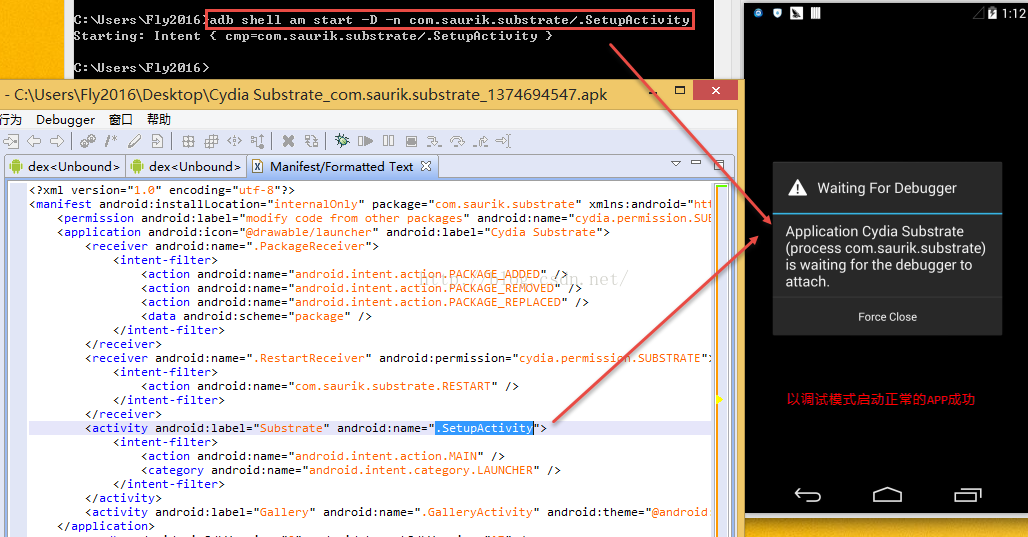The height and width of the screenshot is (537, 1028).
Task: Click the stop debugger icon
Action: pos(411,141)
